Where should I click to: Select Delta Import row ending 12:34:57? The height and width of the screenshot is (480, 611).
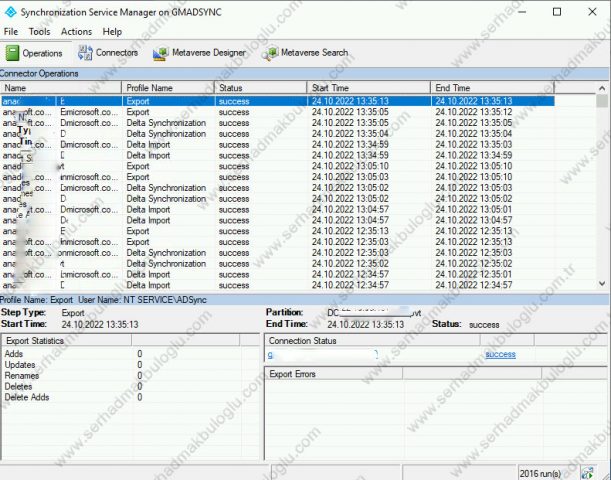[277, 285]
